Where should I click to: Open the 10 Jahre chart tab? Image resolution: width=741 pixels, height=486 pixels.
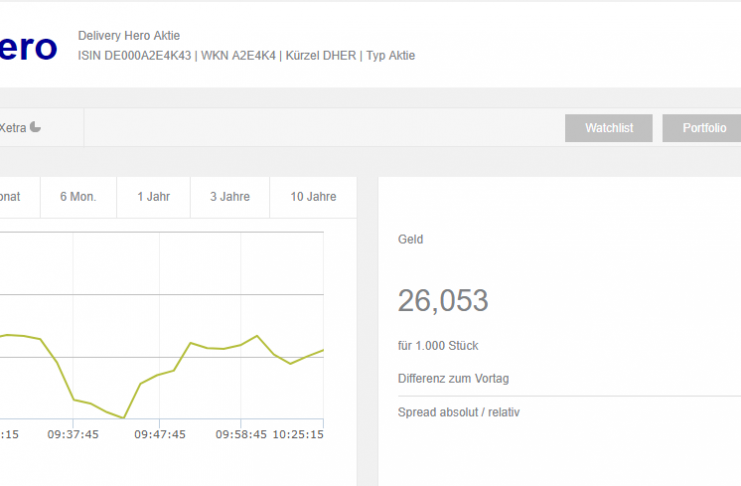tap(313, 197)
